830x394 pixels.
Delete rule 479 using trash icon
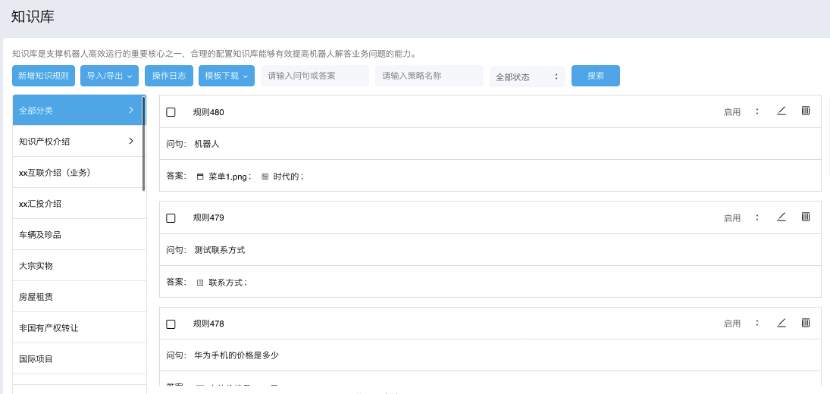[x=806, y=217]
